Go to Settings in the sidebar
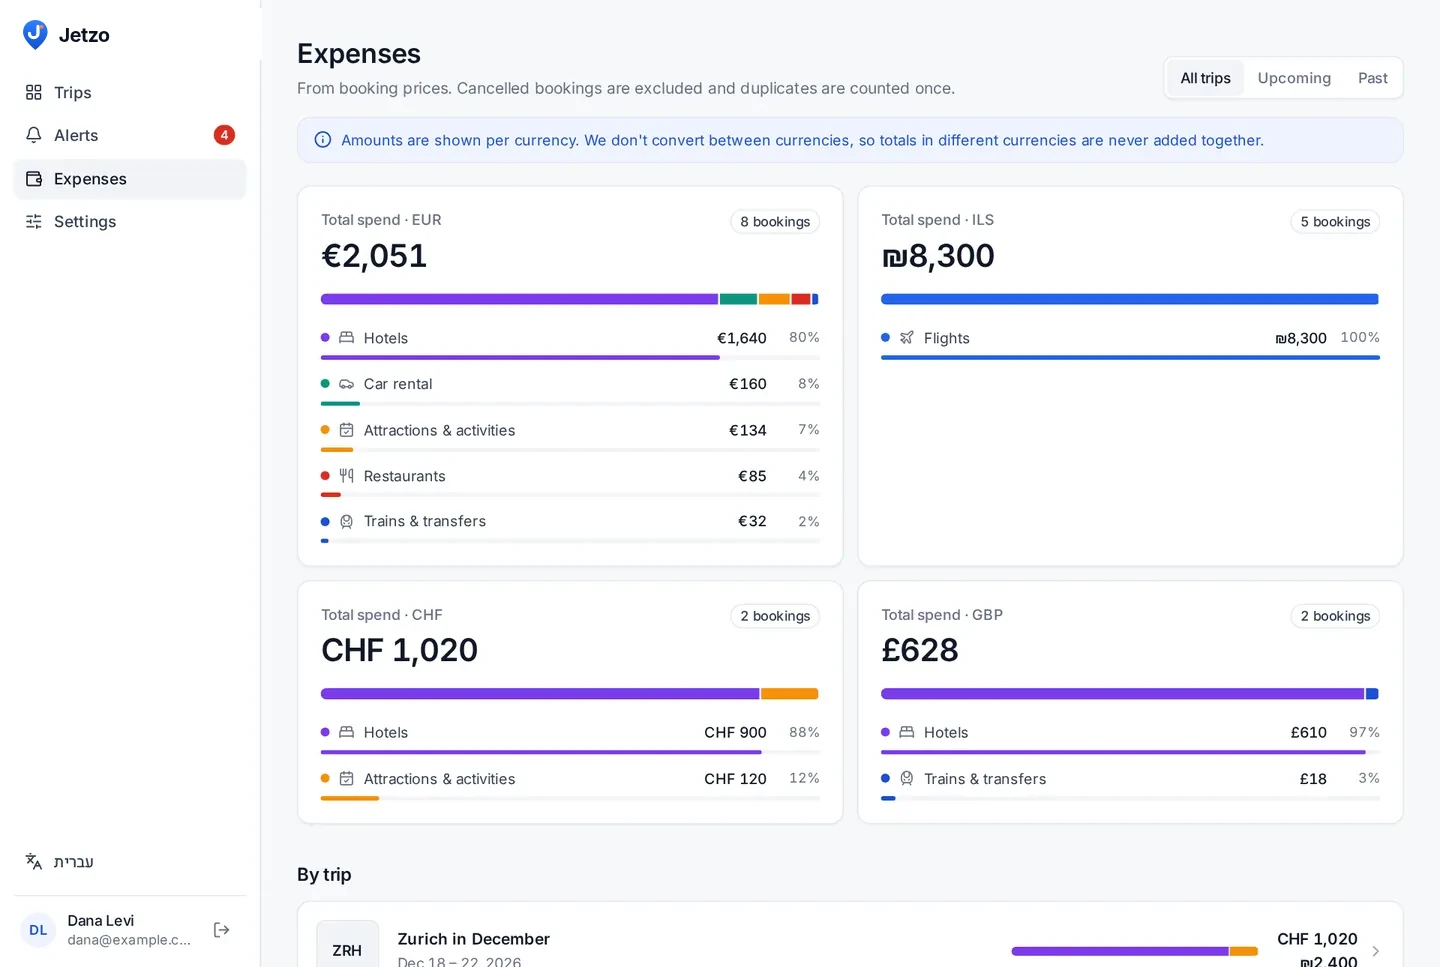This screenshot has height=967, width=1440. pyautogui.click(x=129, y=222)
